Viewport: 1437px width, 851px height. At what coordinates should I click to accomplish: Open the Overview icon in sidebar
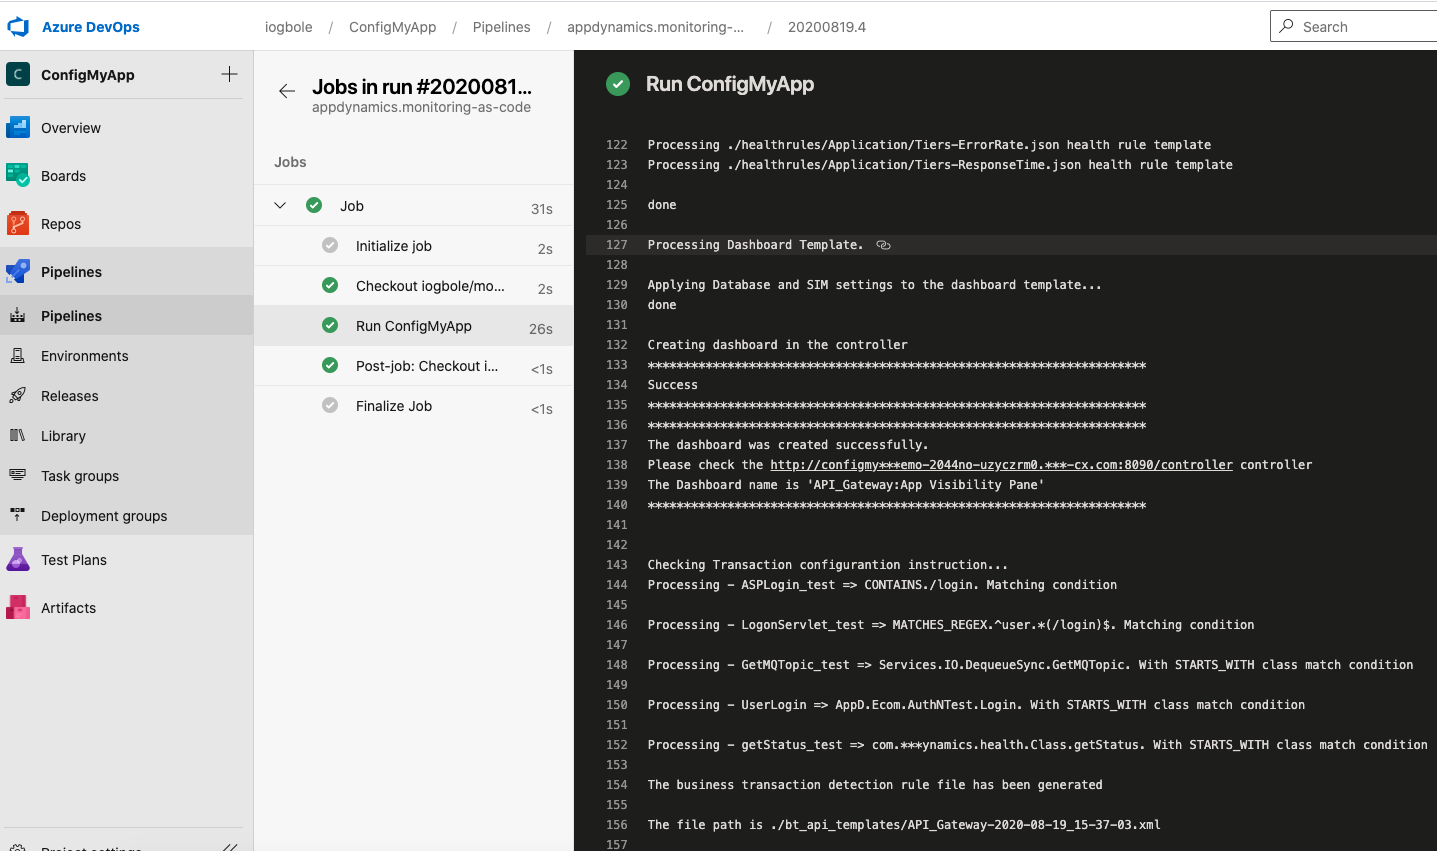[x=18, y=128]
